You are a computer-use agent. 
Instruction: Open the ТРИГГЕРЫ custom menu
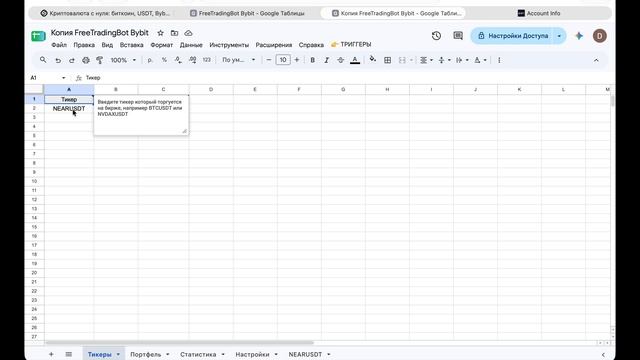[351, 44]
